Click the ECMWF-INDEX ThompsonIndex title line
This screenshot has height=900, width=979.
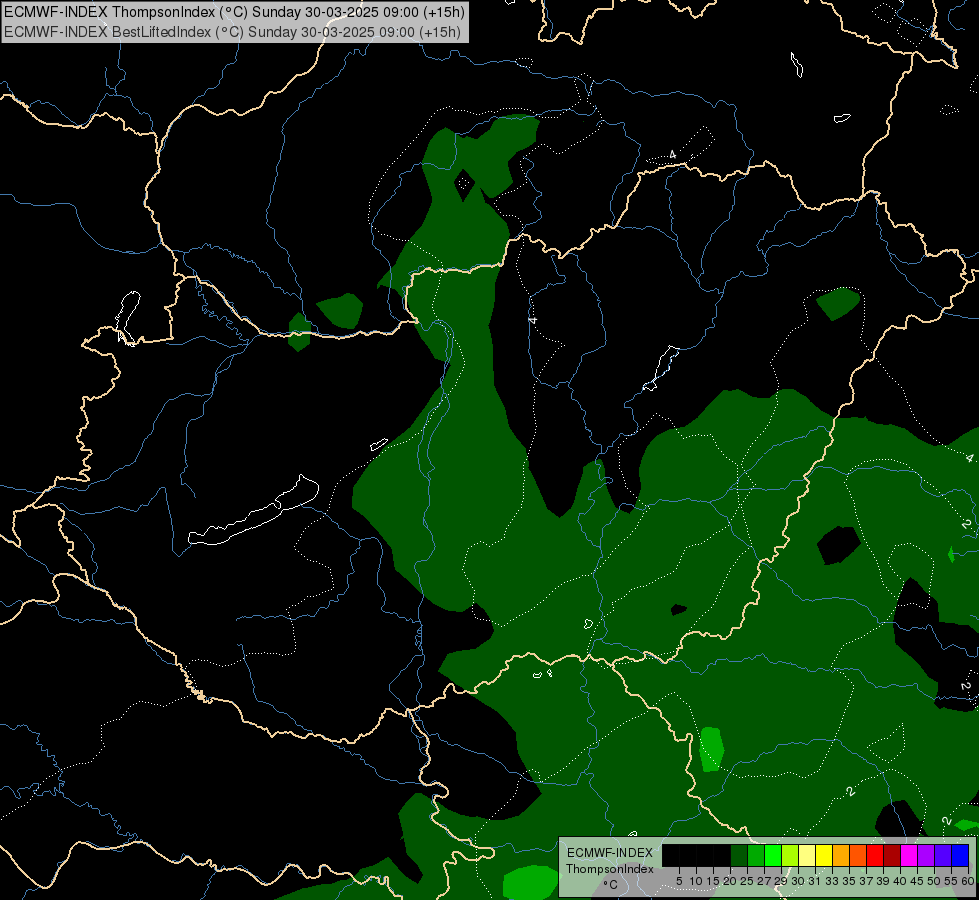234,12
